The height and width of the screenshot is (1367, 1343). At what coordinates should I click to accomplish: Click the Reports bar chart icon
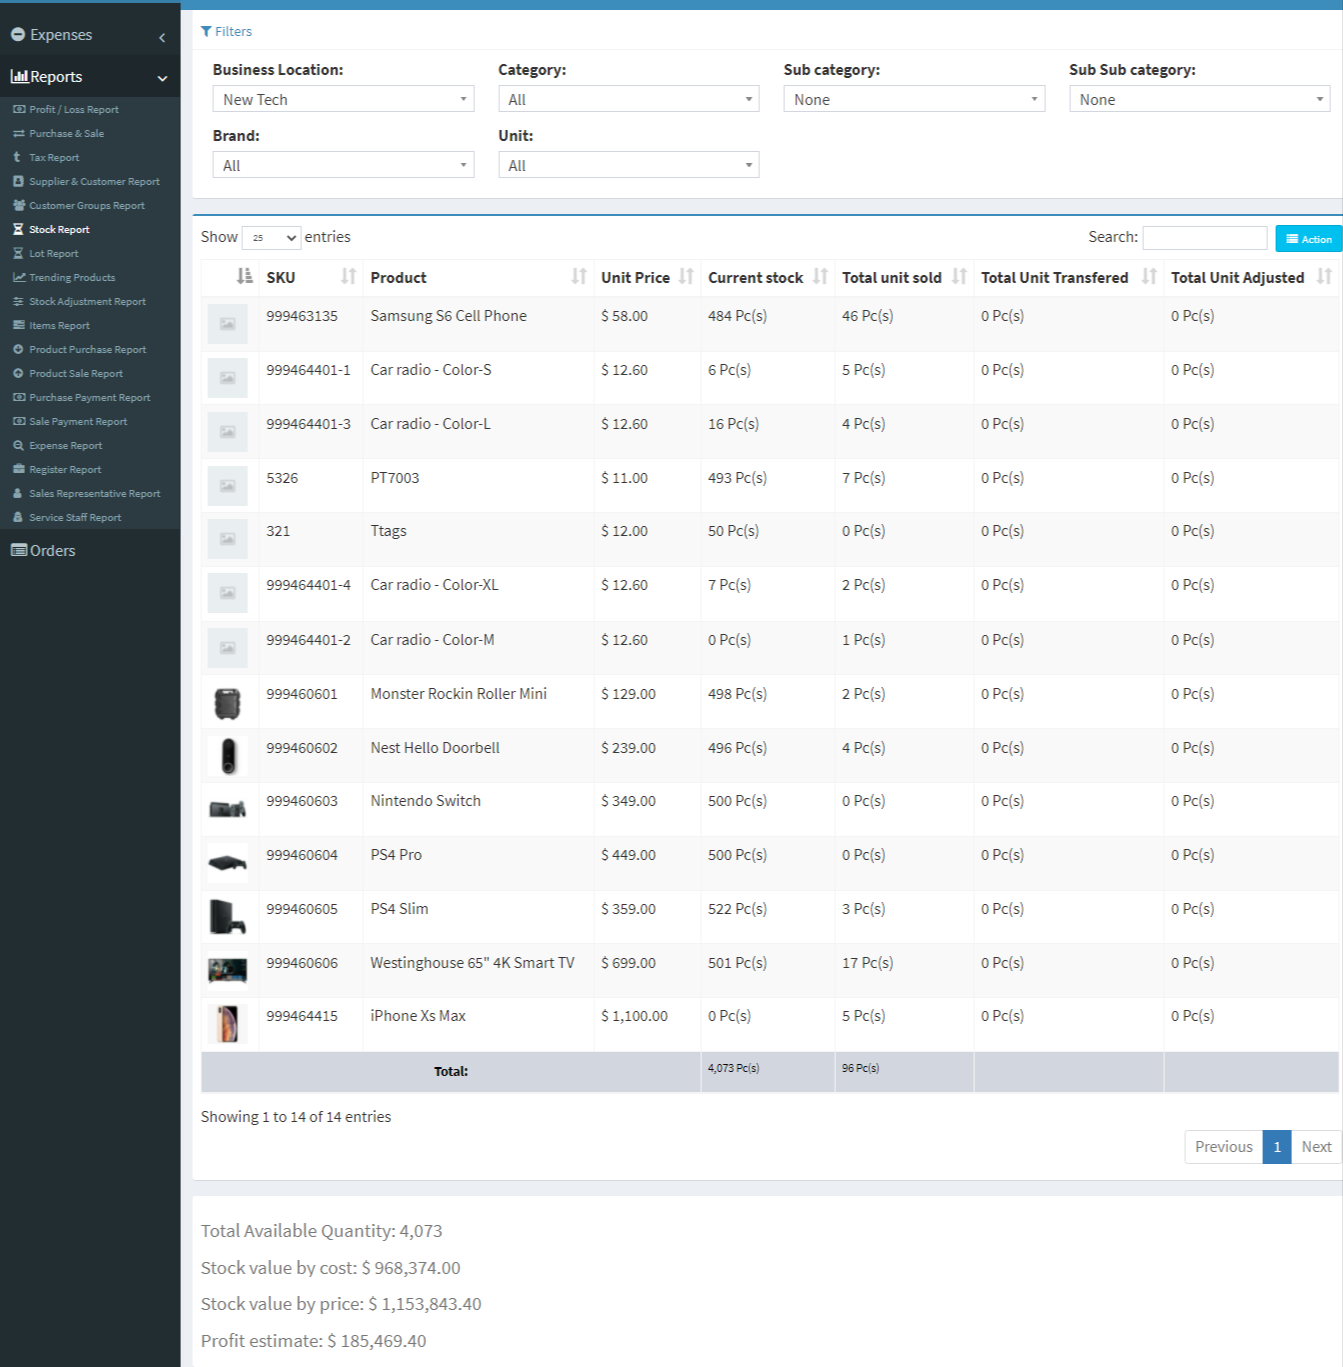pos(19,77)
